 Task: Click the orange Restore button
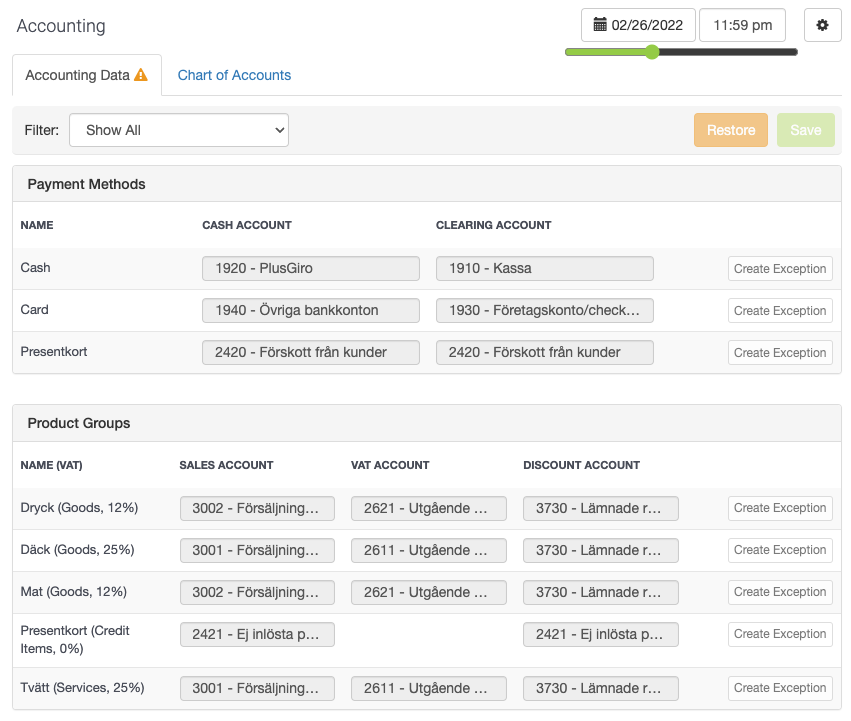pyautogui.click(x=731, y=130)
